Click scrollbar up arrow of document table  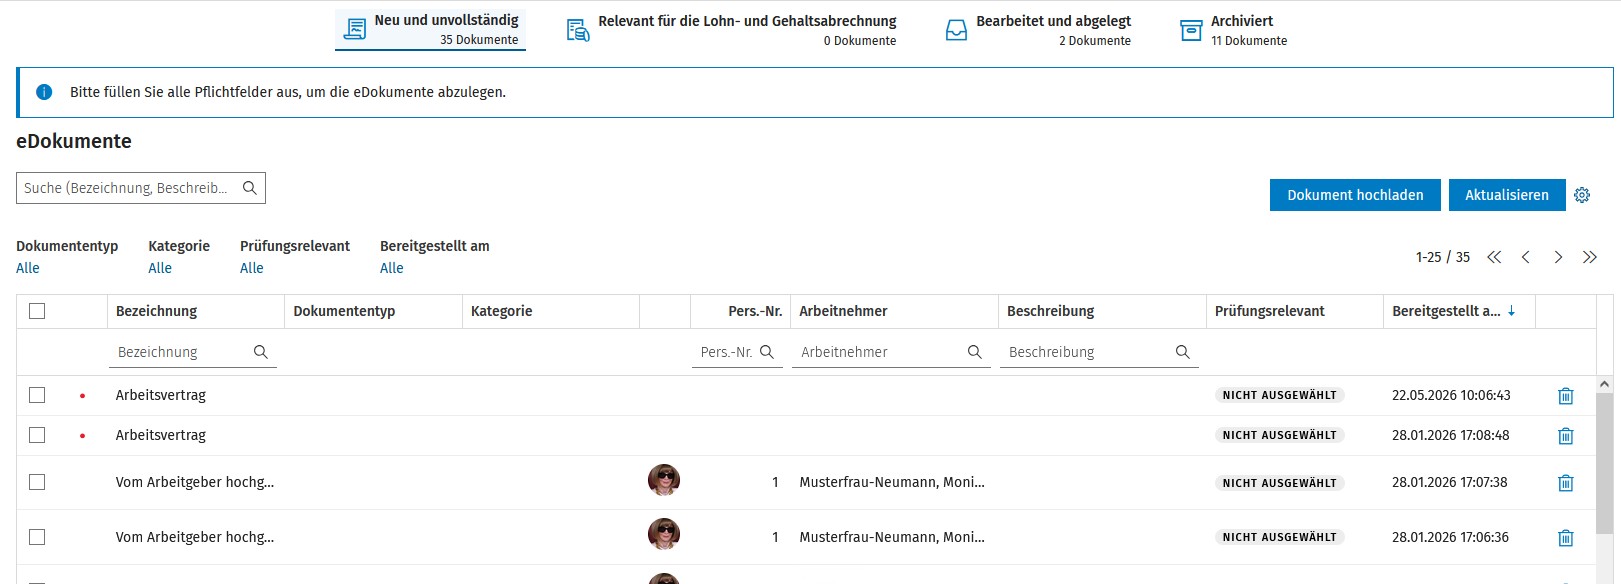pyautogui.click(x=1604, y=384)
